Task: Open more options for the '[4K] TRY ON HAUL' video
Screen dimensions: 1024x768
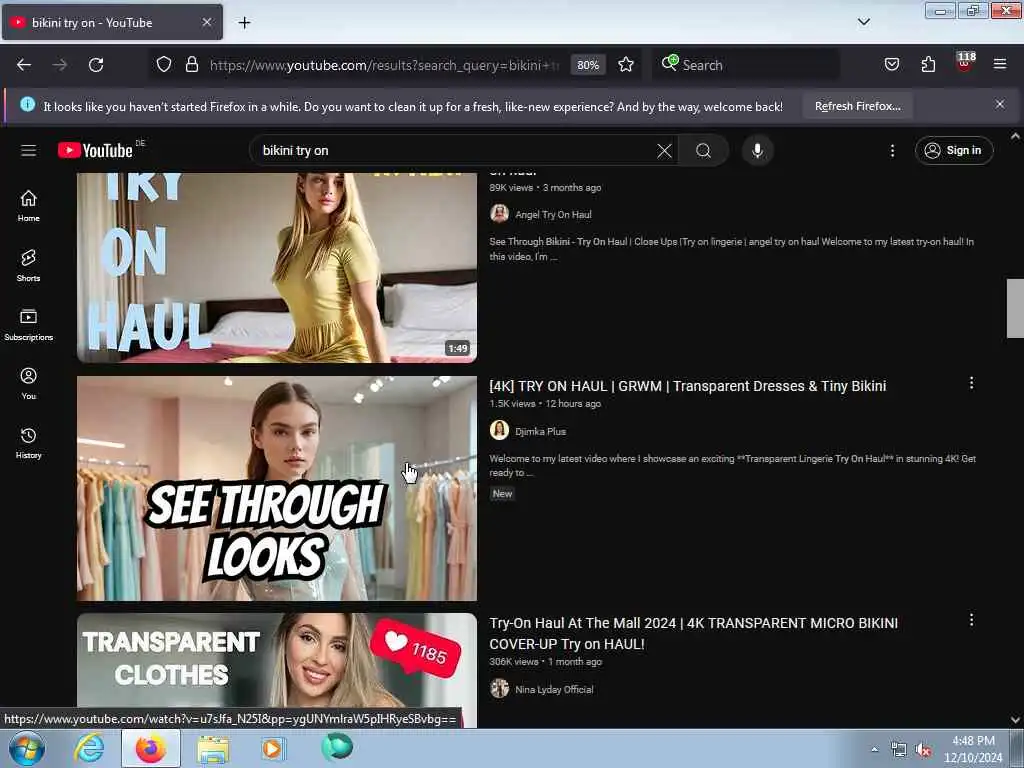Action: click(971, 383)
